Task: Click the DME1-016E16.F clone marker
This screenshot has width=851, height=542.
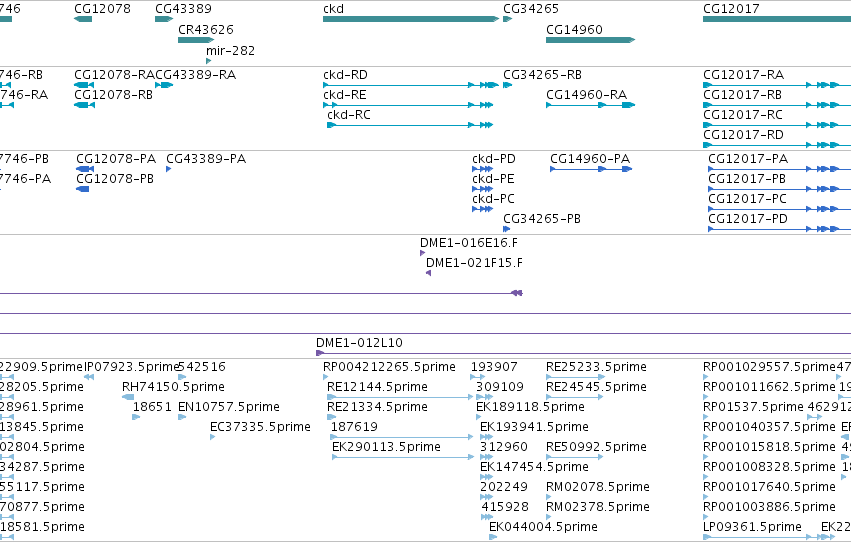Action: 422,253
